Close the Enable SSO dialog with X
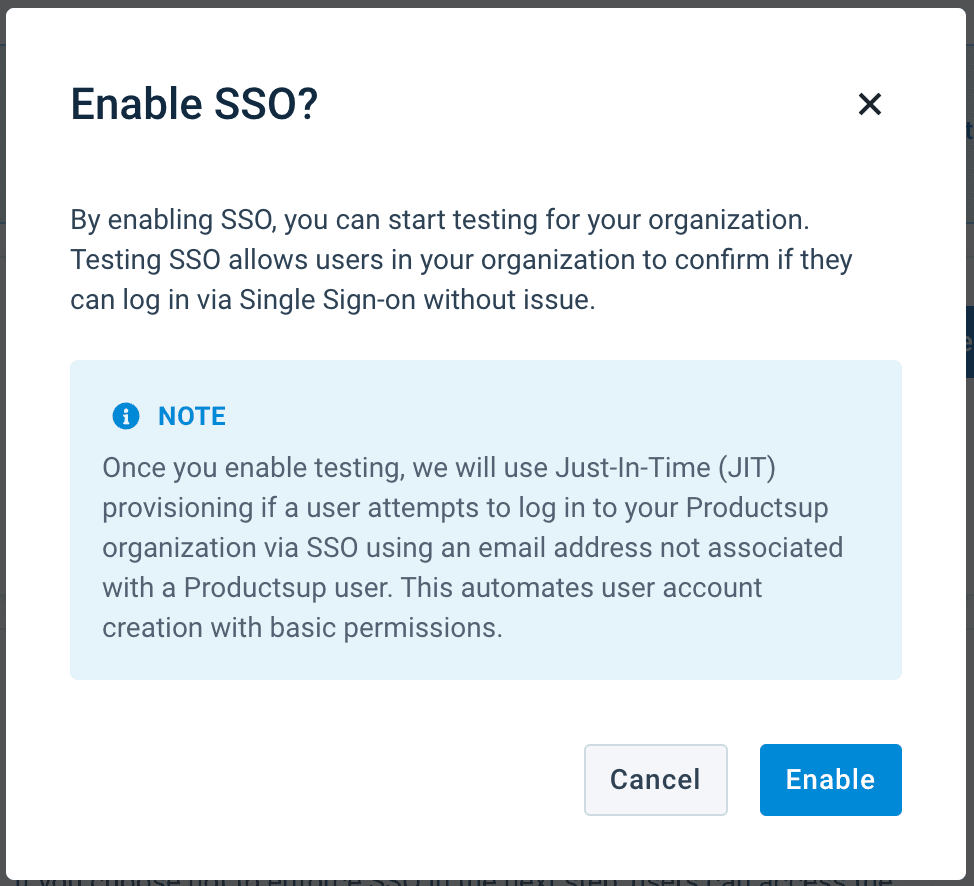Image resolution: width=974 pixels, height=886 pixels. (x=870, y=104)
